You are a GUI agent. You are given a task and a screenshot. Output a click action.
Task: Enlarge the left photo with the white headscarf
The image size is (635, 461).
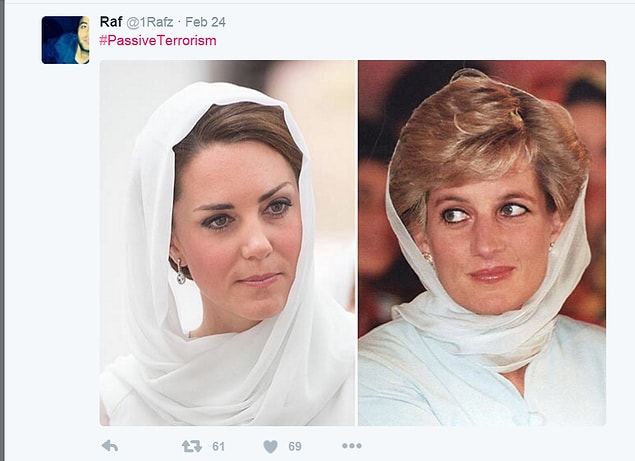tap(227, 243)
